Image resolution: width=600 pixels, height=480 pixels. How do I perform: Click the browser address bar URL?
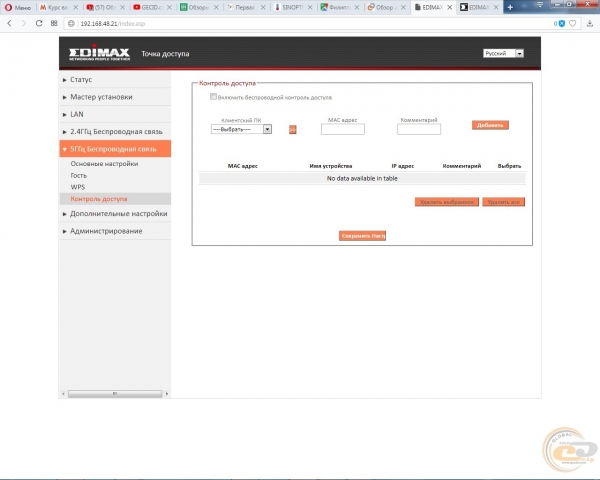click(x=112, y=23)
